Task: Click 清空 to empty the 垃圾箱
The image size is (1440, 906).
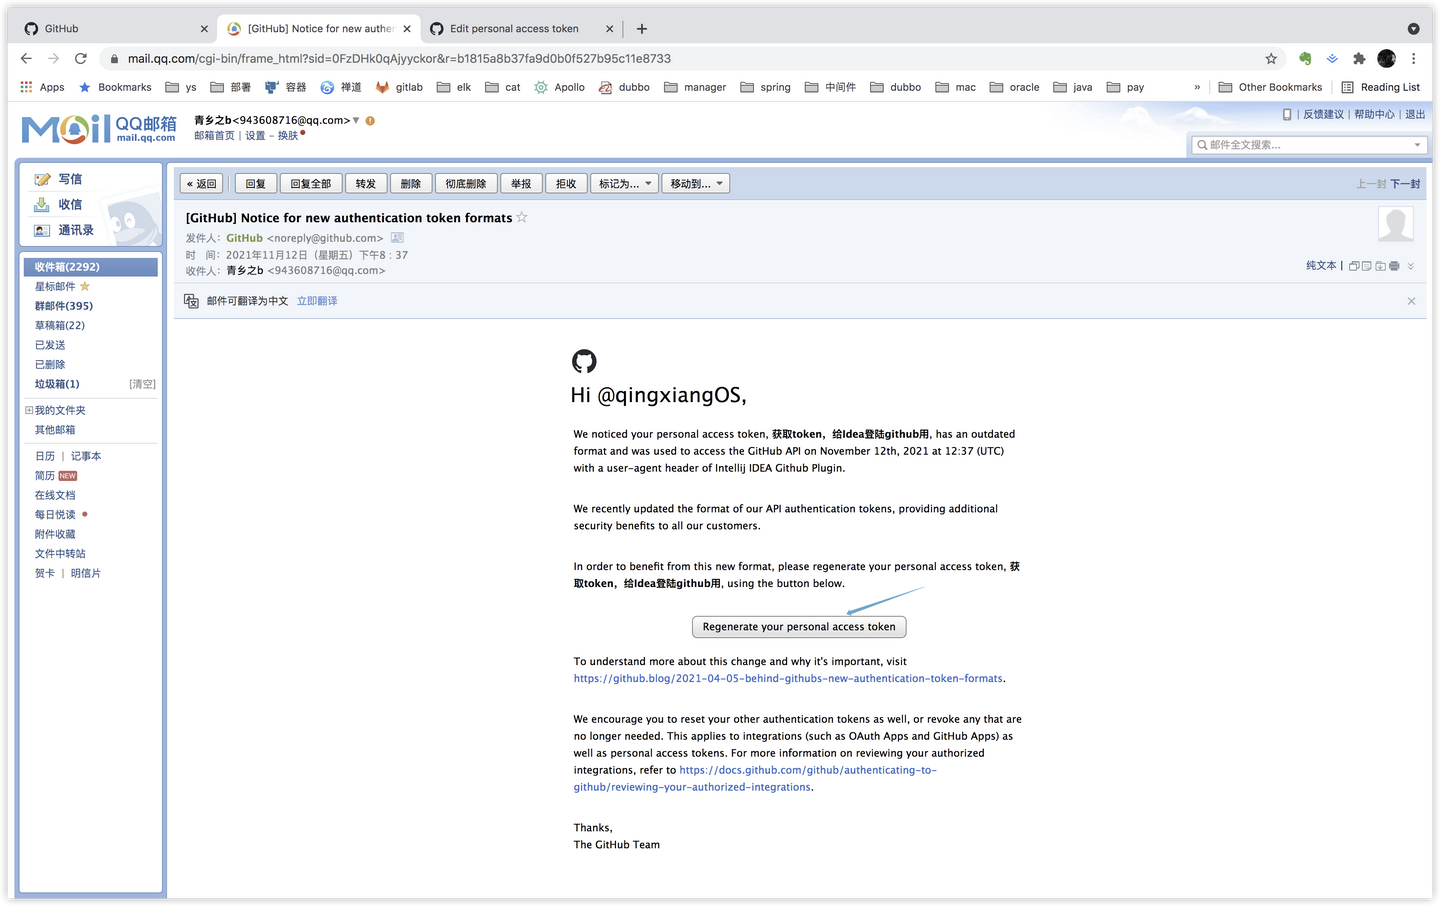Action: (x=141, y=383)
